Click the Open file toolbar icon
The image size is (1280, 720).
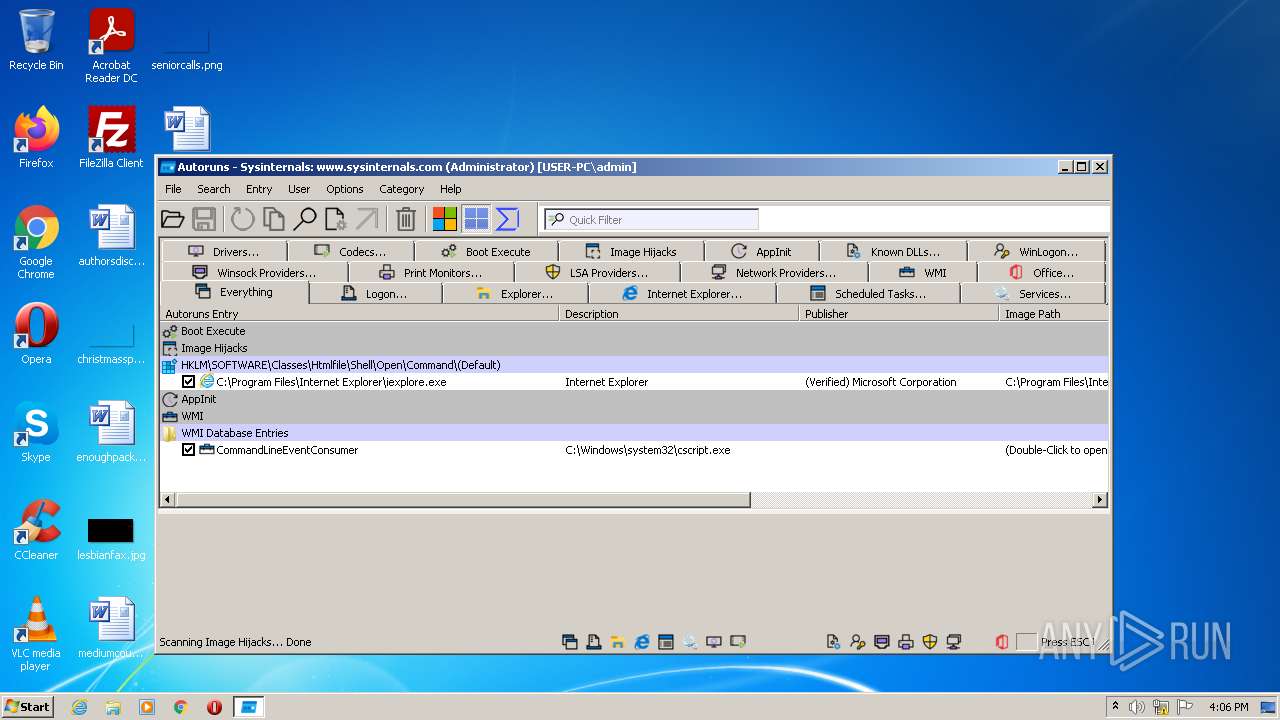(x=173, y=219)
